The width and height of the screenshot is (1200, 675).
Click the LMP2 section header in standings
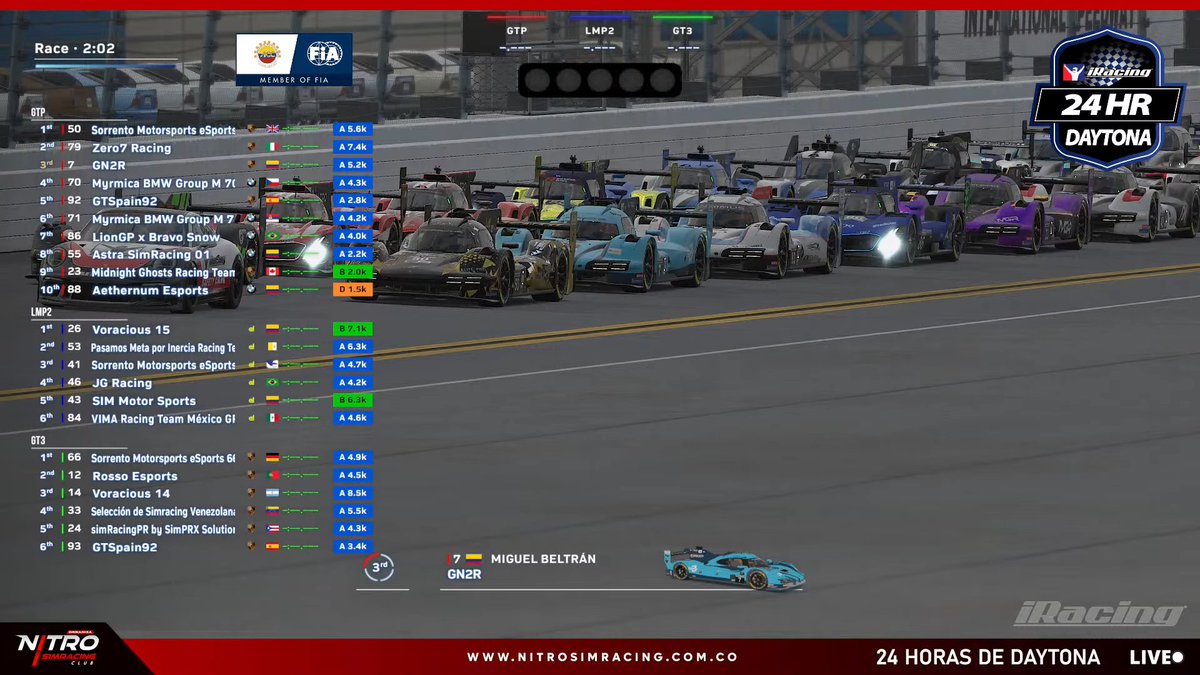coord(40,312)
